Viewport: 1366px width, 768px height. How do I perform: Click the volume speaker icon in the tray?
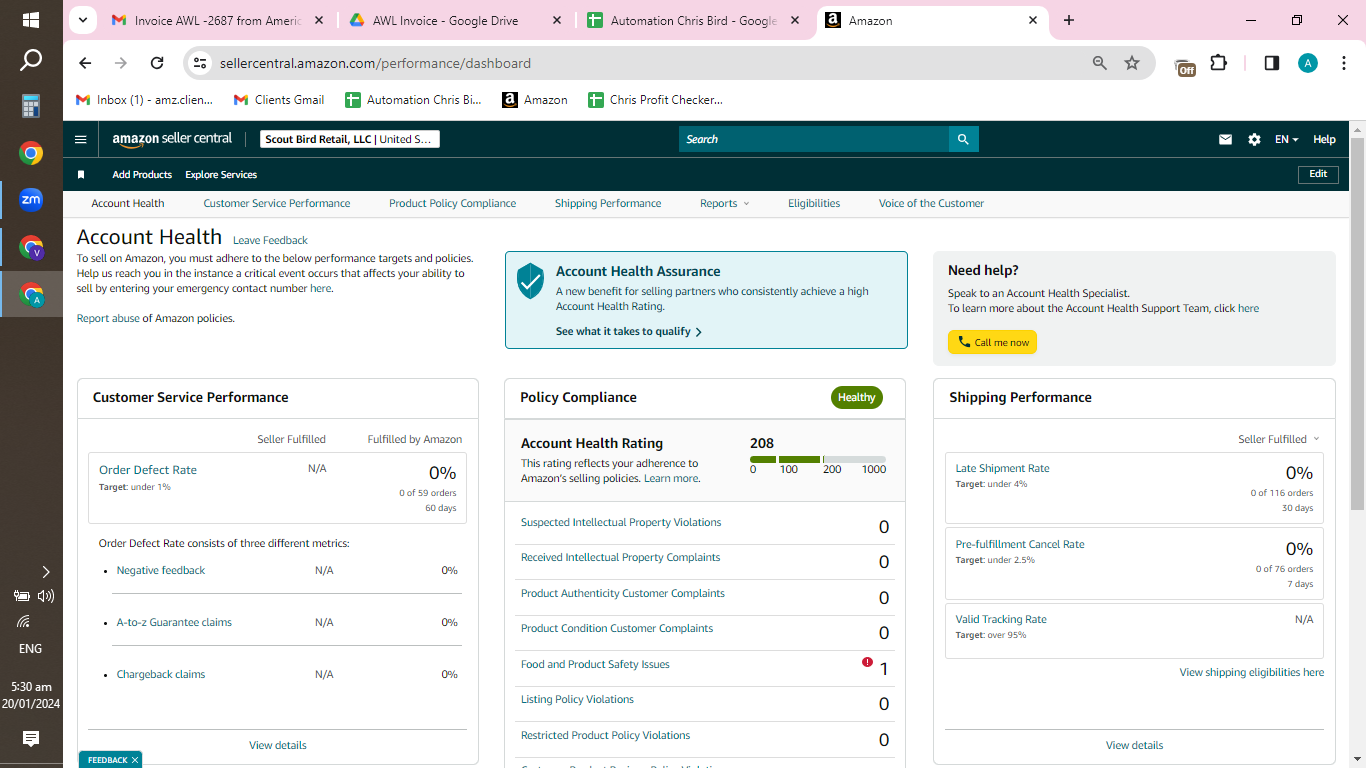[x=46, y=596]
